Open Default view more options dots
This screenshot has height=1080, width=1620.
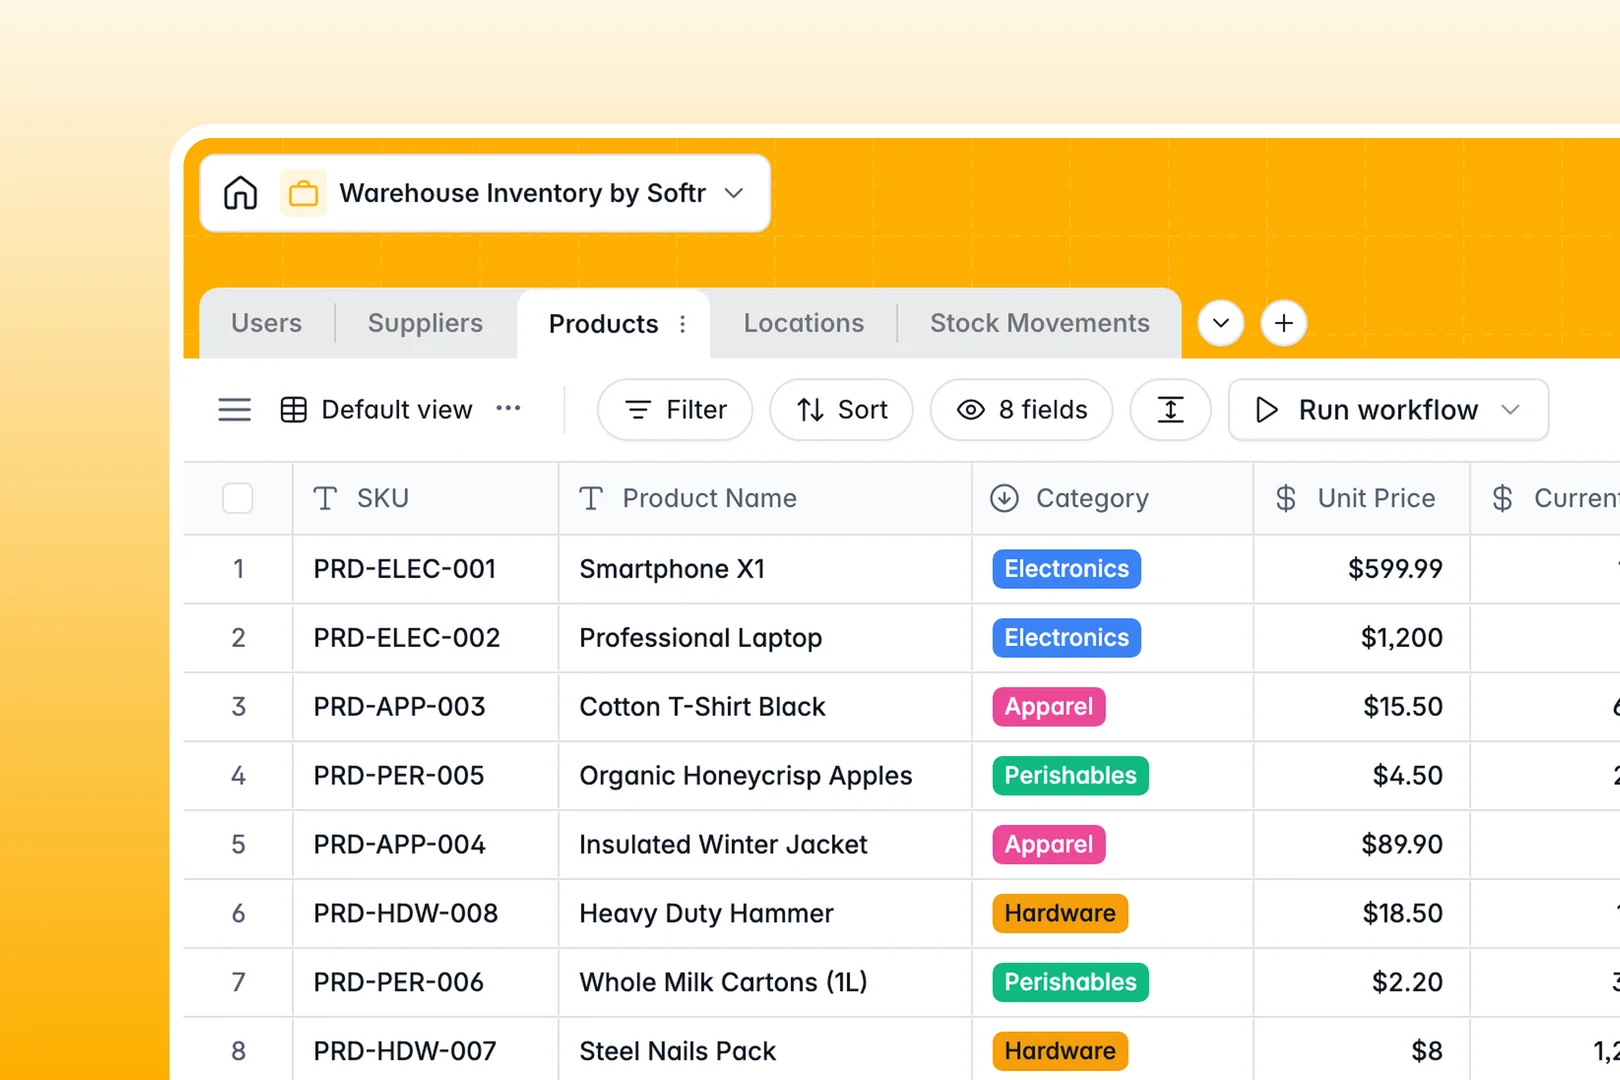(x=508, y=408)
